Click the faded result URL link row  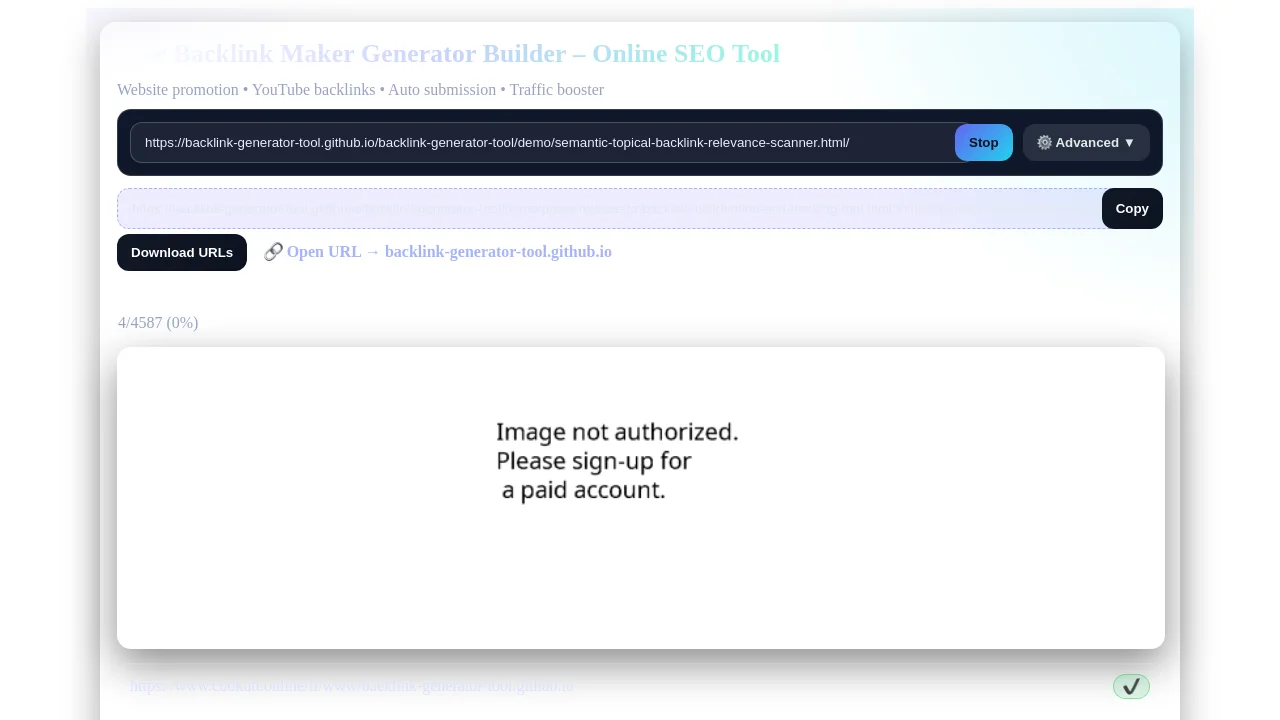click(x=352, y=686)
